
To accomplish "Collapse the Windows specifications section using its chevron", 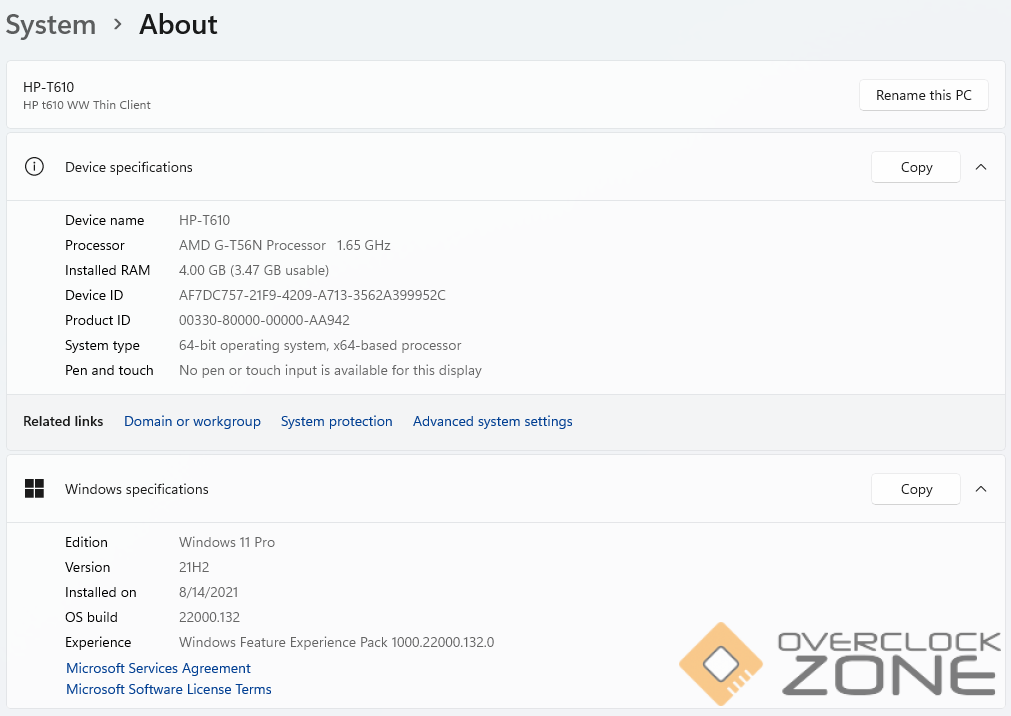I will click(x=980, y=489).
